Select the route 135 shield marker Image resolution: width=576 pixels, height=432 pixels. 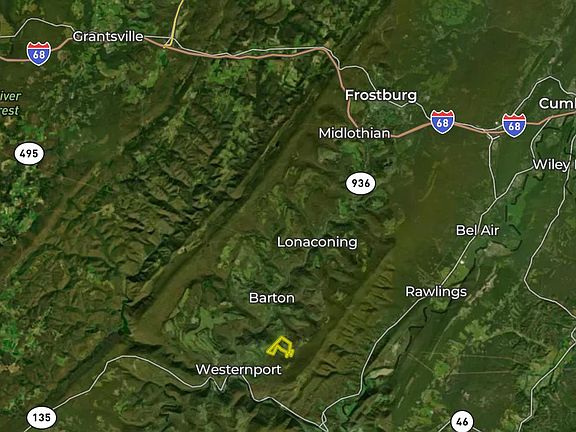(x=42, y=418)
